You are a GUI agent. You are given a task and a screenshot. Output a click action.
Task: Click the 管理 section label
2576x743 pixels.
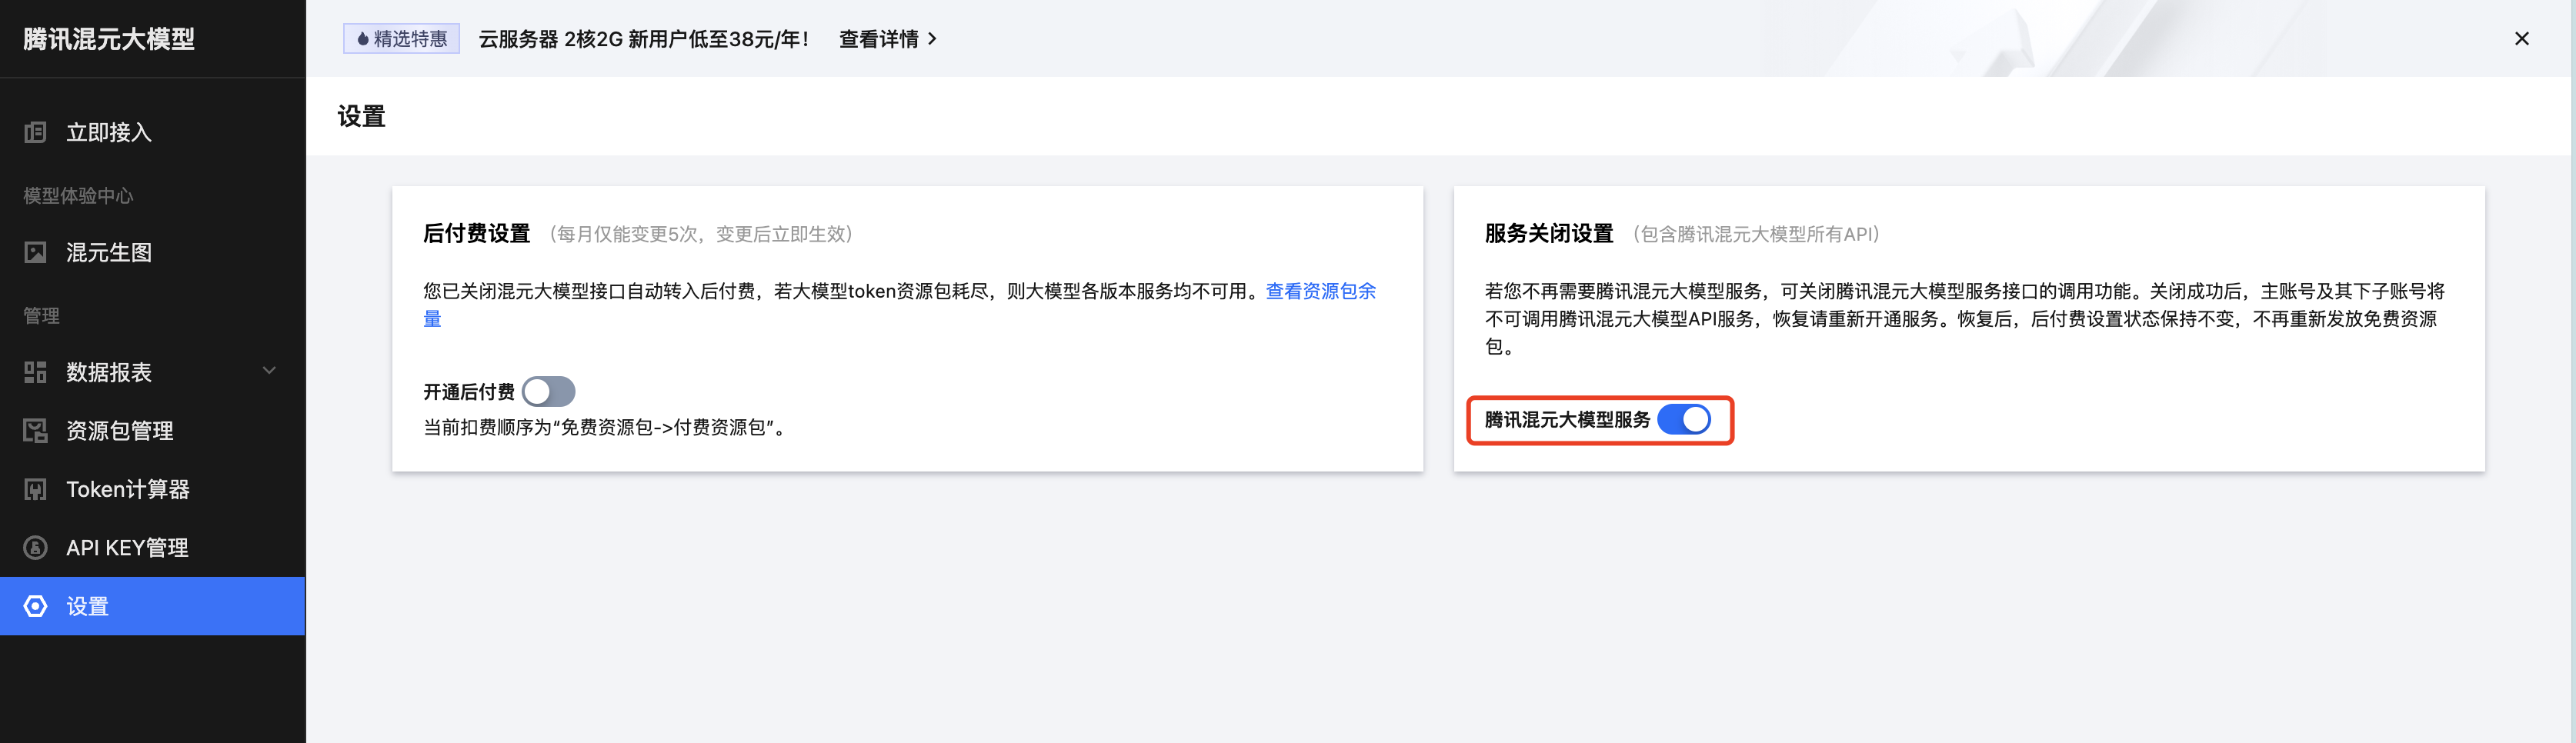click(41, 316)
